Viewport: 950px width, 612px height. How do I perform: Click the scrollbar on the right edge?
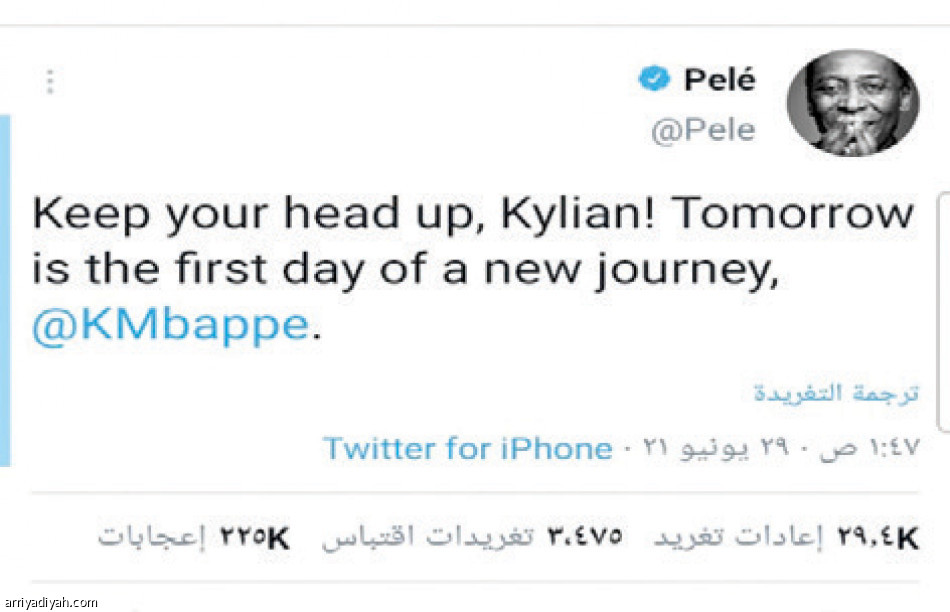pos(941,310)
